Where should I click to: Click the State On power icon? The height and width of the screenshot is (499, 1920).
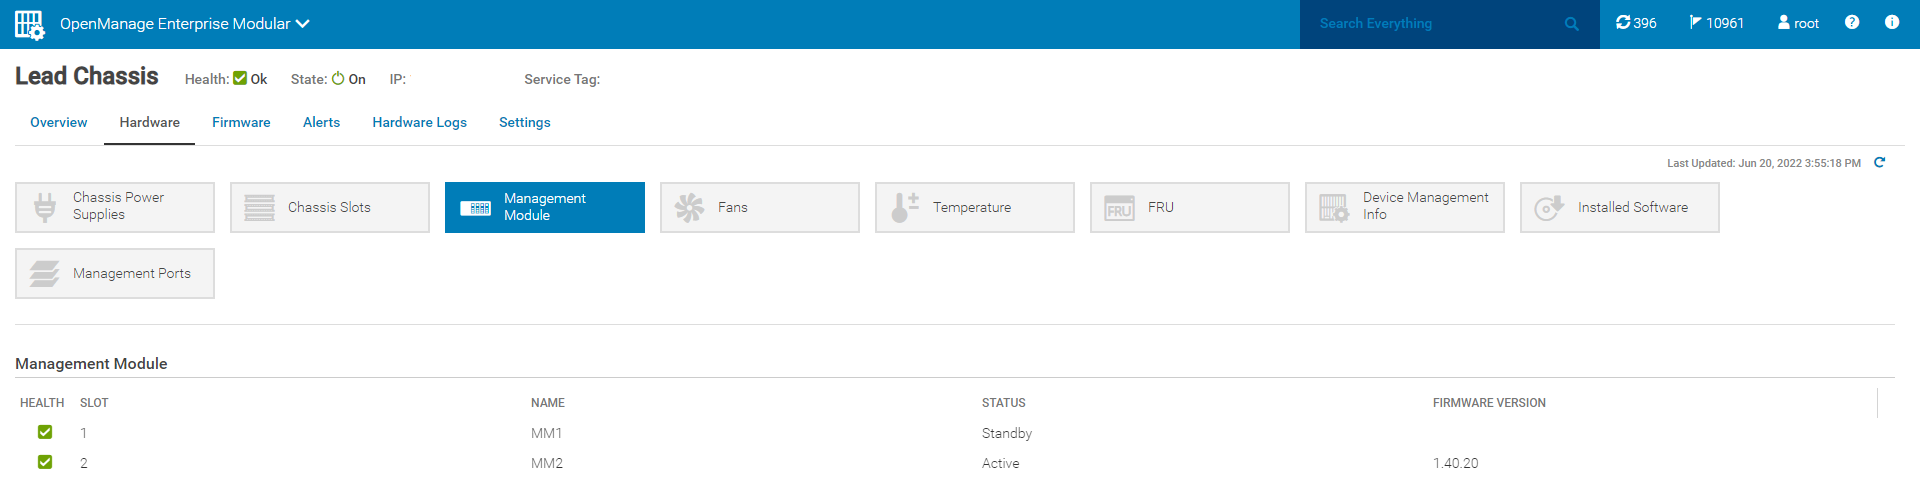tap(338, 78)
